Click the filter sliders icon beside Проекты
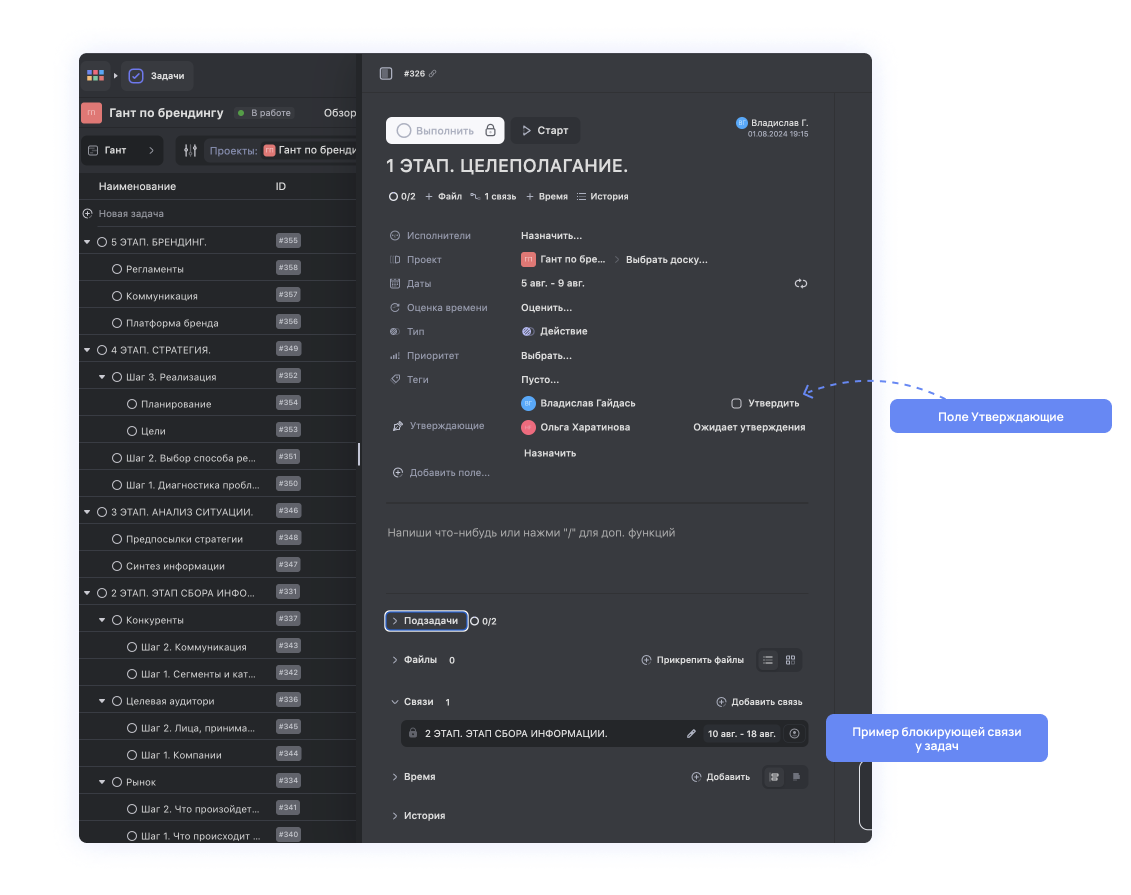Screen dimensions: 1131x895 tap(191, 151)
